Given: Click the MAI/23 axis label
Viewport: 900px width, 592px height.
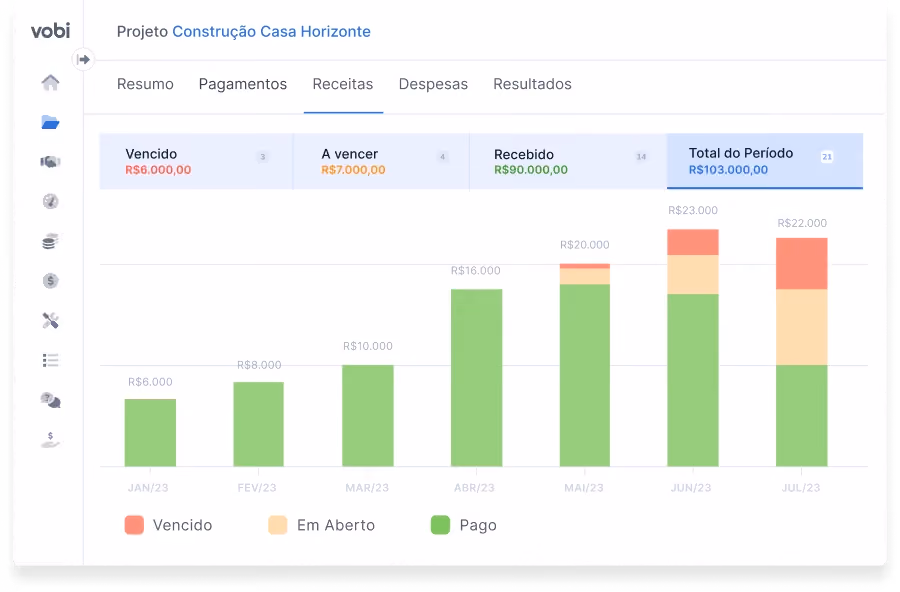Looking at the screenshot, I should click(584, 487).
